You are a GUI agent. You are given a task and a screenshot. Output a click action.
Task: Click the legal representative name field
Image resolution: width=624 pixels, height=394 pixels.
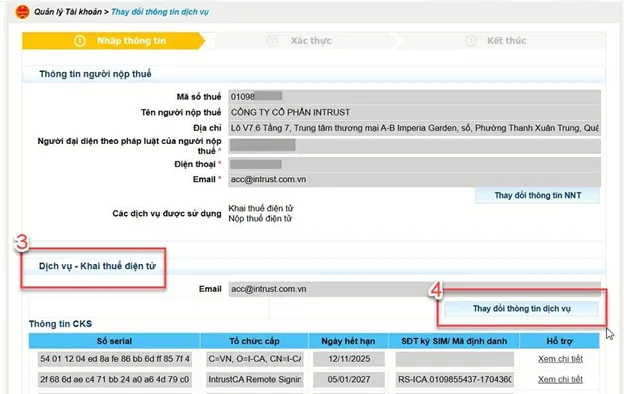(x=414, y=146)
